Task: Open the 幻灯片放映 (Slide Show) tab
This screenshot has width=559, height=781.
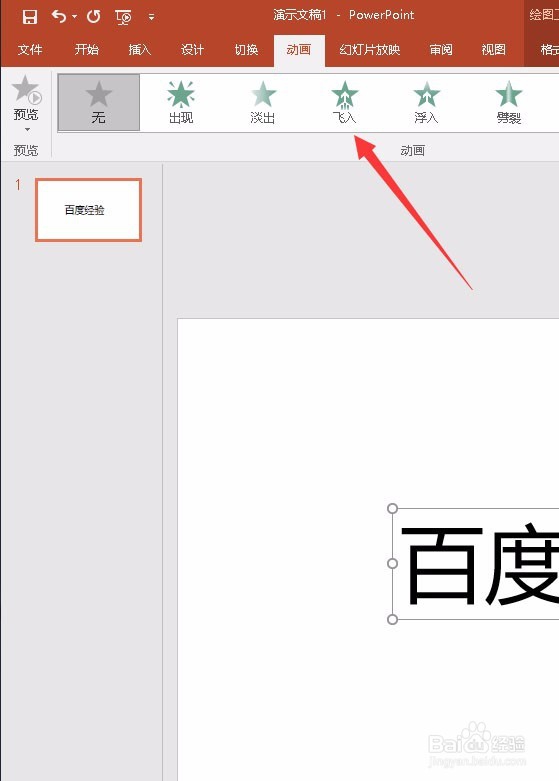Action: (370, 50)
